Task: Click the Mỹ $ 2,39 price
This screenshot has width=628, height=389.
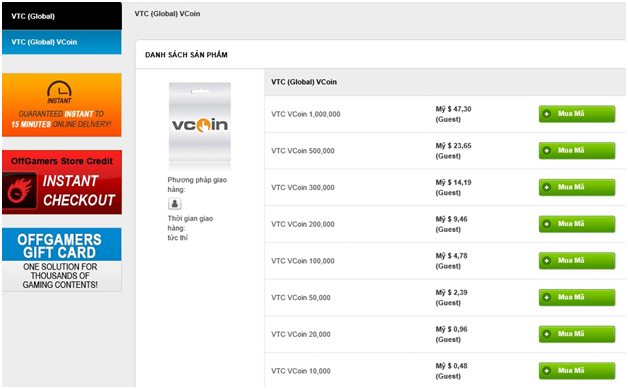Action: coord(451,292)
